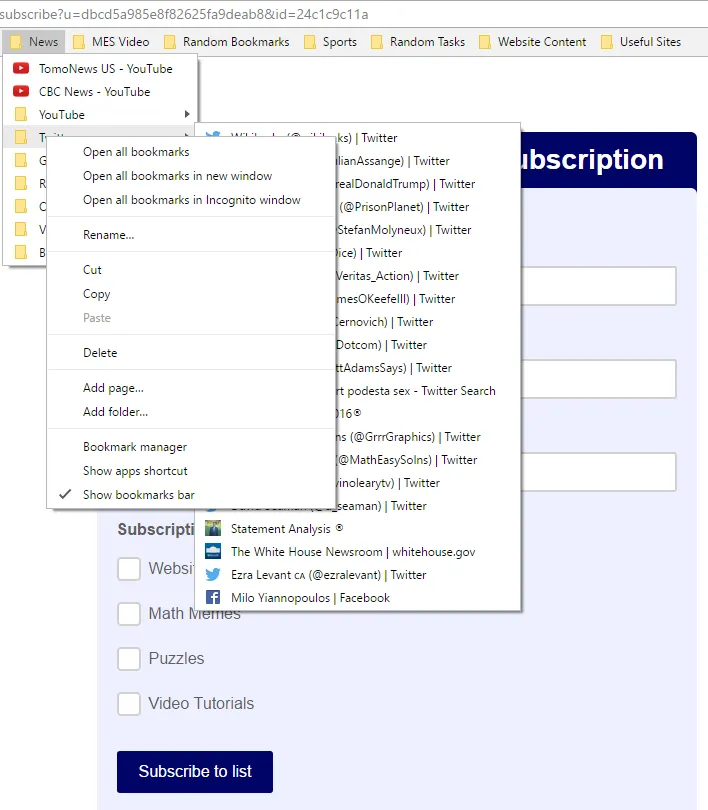Open the CBC News YouTube bookmark
The width and height of the screenshot is (708, 810).
[x=100, y=92]
